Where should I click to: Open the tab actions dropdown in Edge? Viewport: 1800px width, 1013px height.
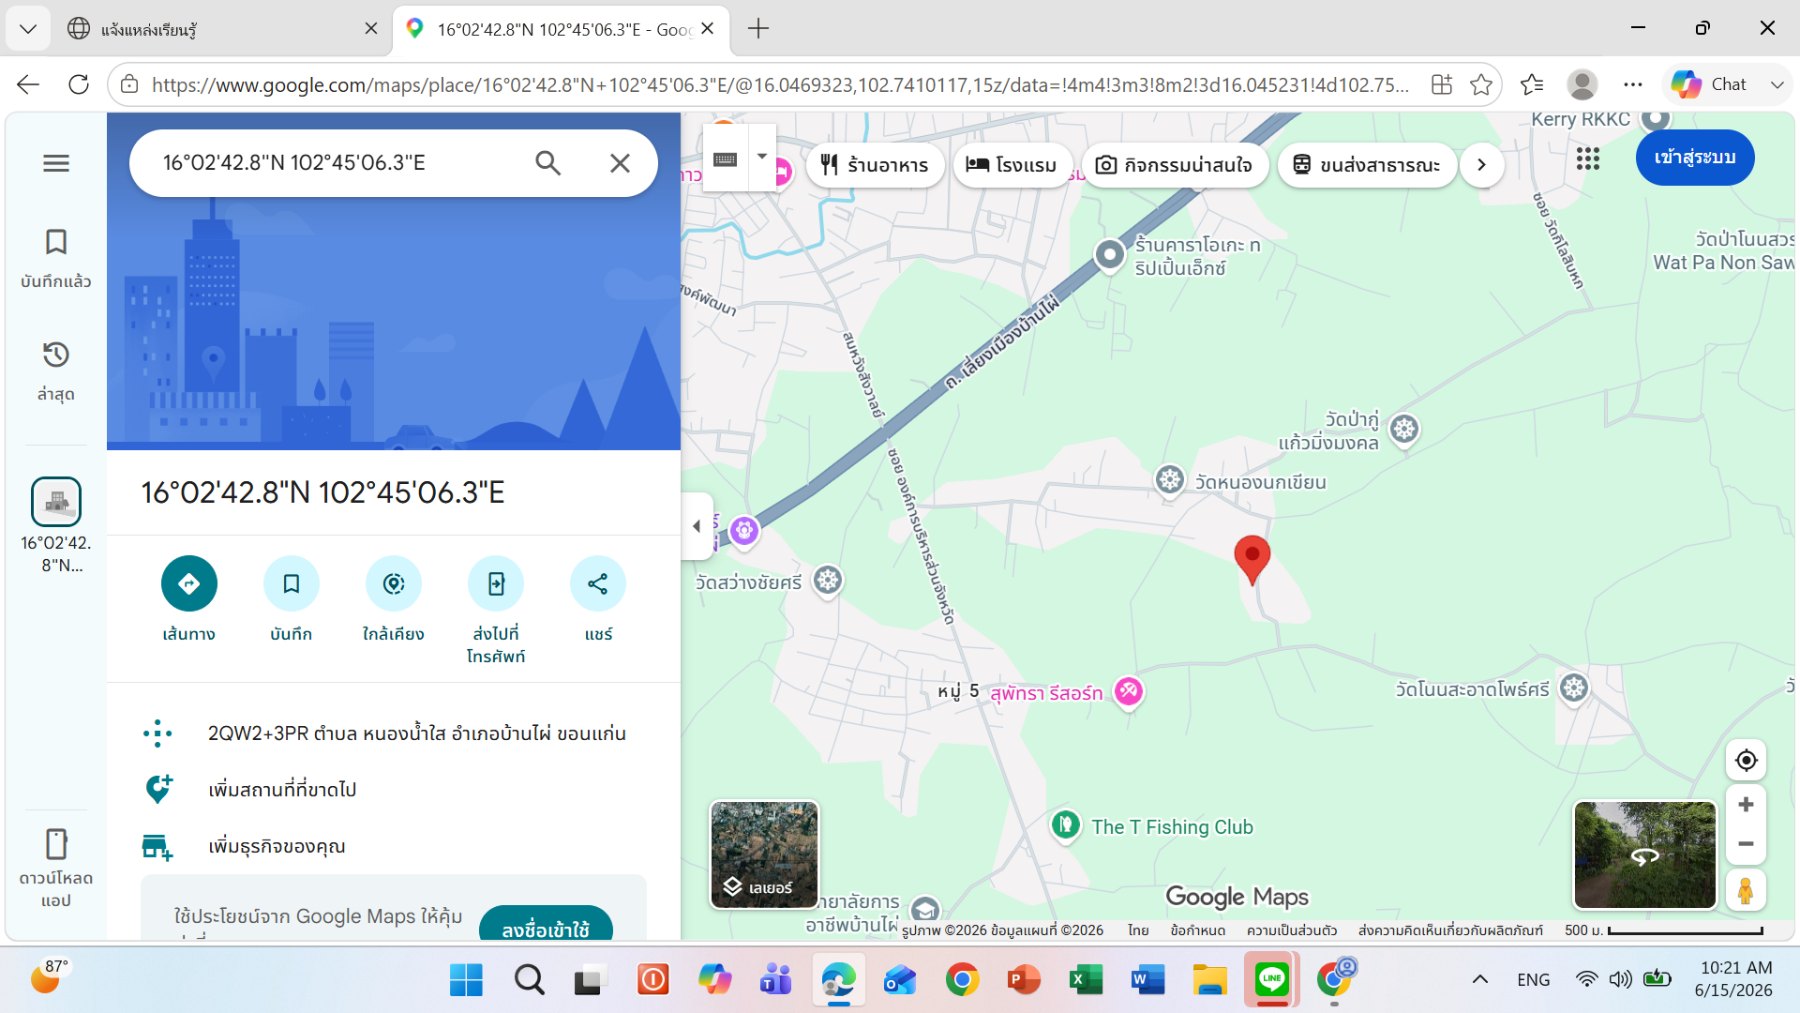pos(28,29)
